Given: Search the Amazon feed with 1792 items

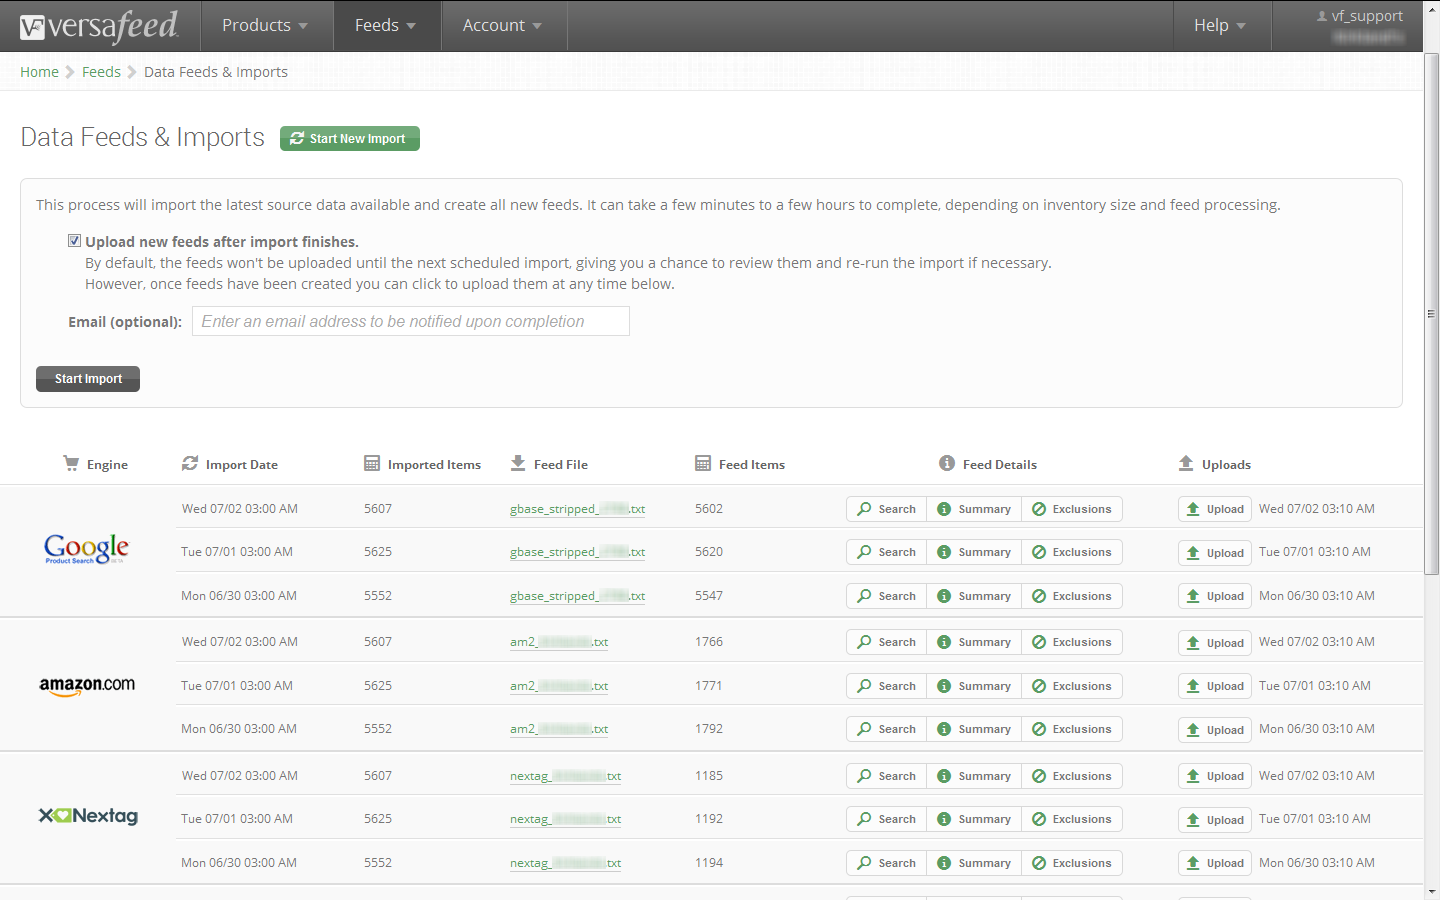Looking at the screenshot, I should click(886, 729).
